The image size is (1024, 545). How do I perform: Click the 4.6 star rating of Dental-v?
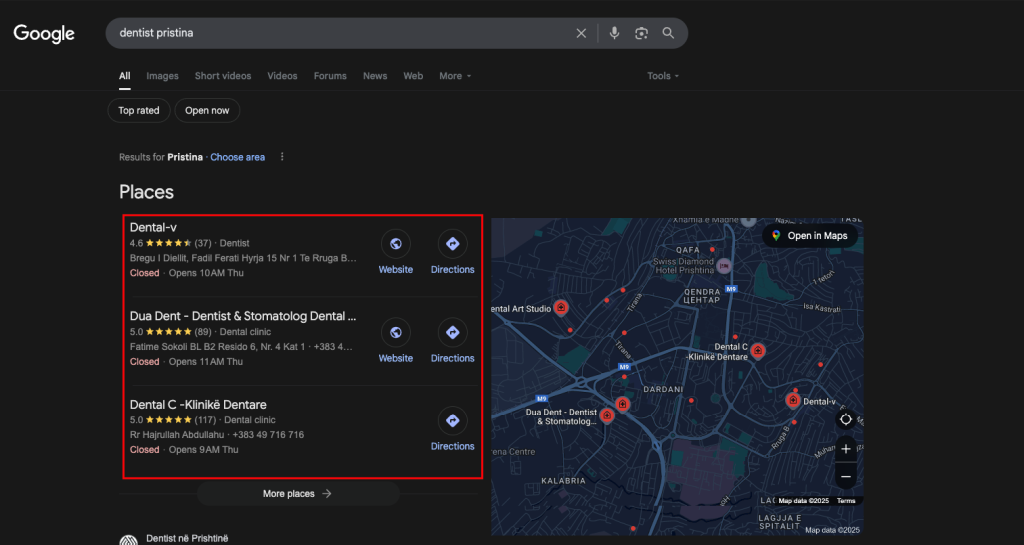point(161,243)
